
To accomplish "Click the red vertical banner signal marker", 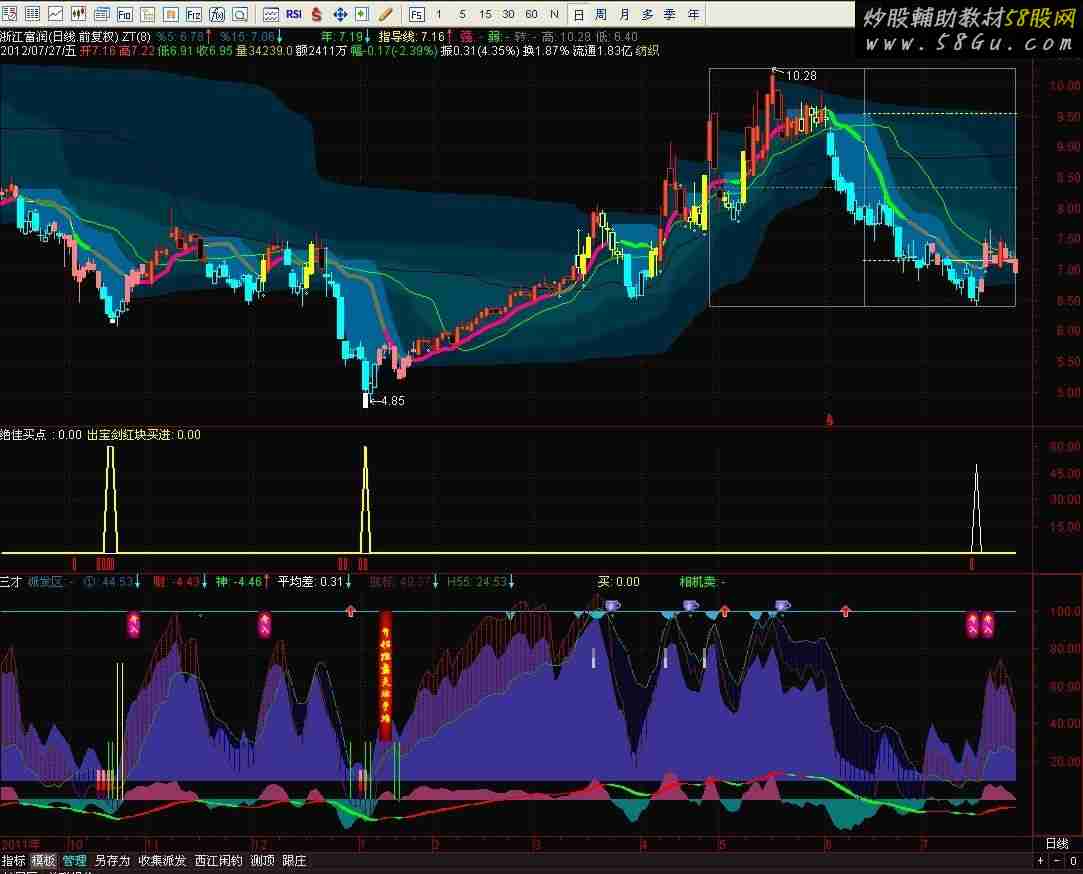I will coord(385,675).
